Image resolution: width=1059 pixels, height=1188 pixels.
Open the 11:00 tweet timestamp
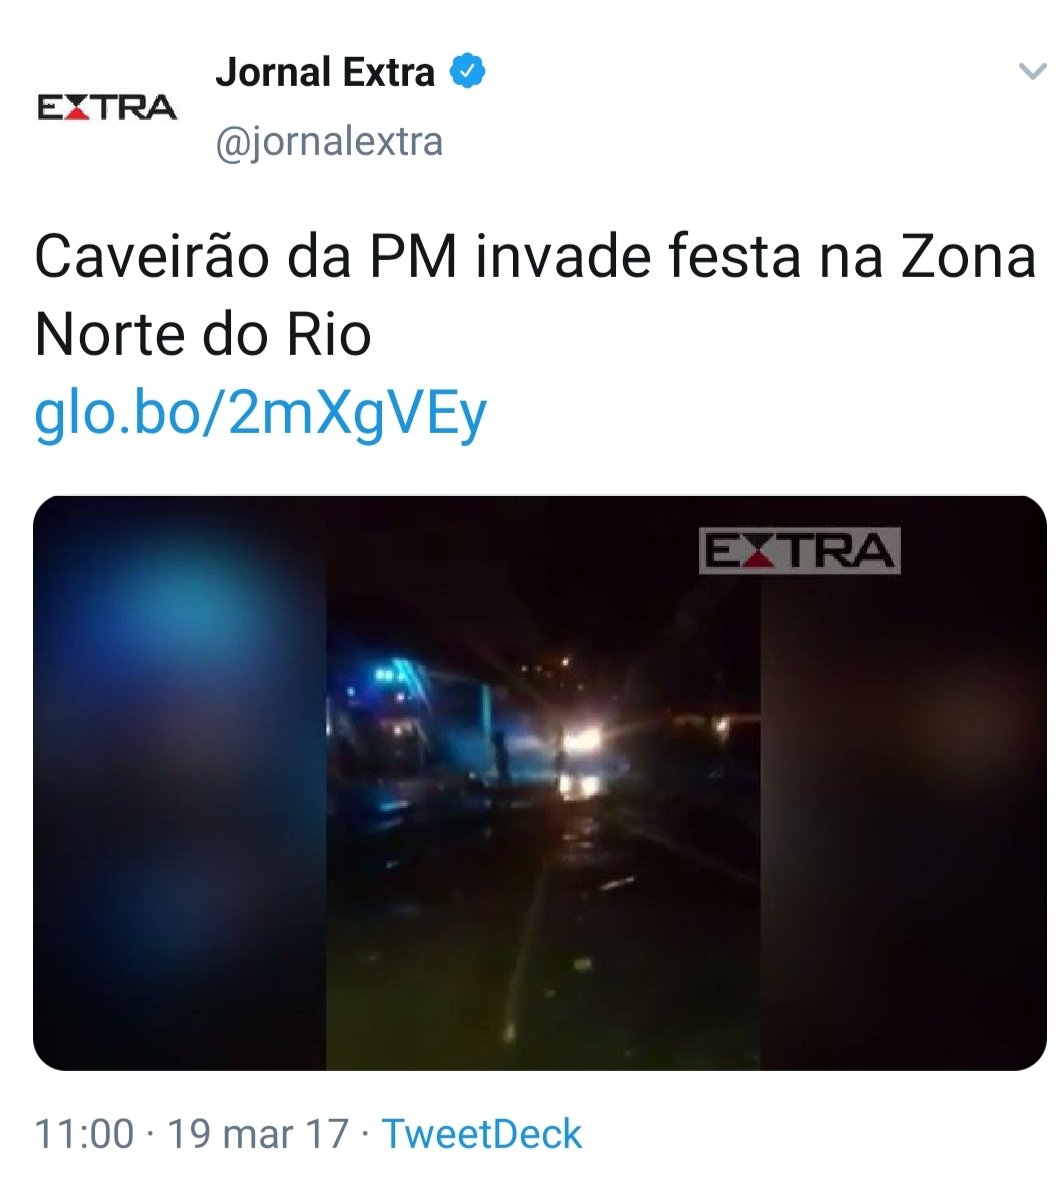(x=84, y=1134)
